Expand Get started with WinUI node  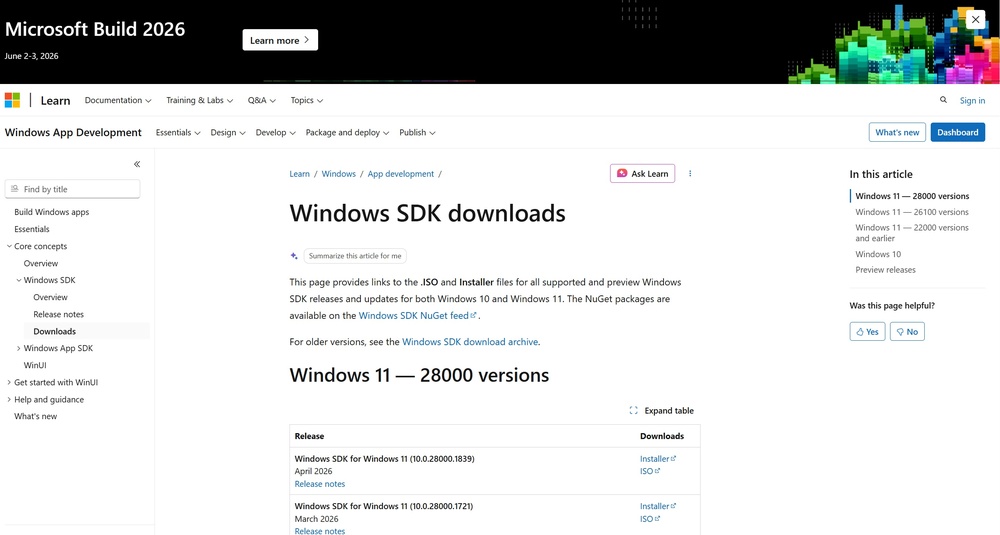tap(9, 383)
